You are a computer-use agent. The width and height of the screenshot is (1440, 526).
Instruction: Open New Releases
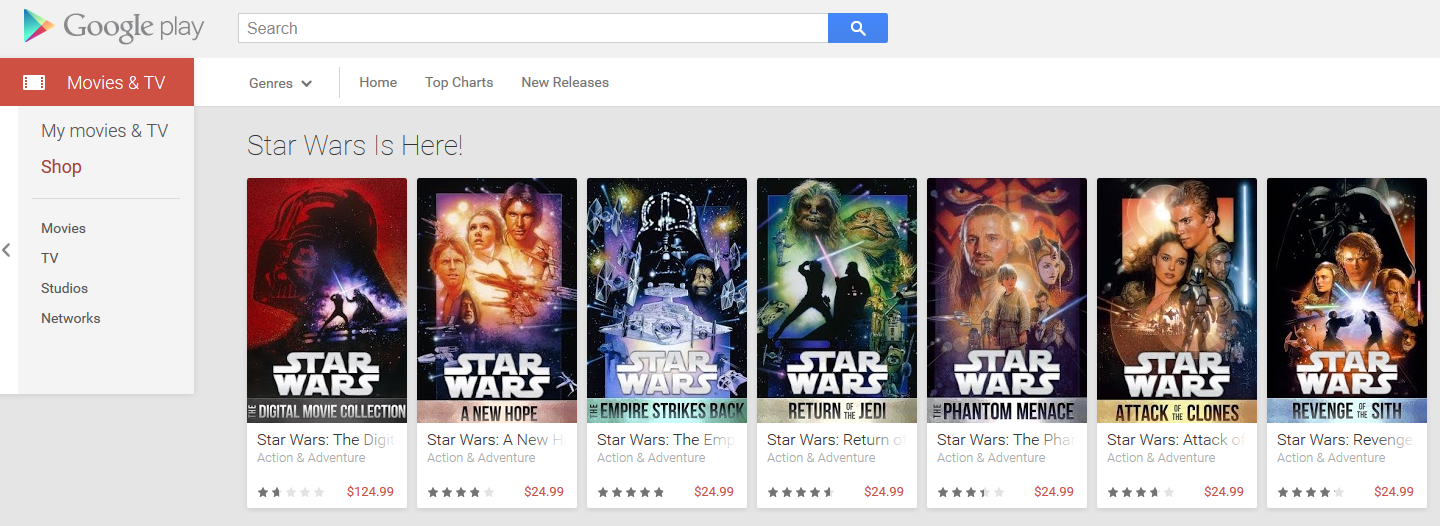point(565,82)
